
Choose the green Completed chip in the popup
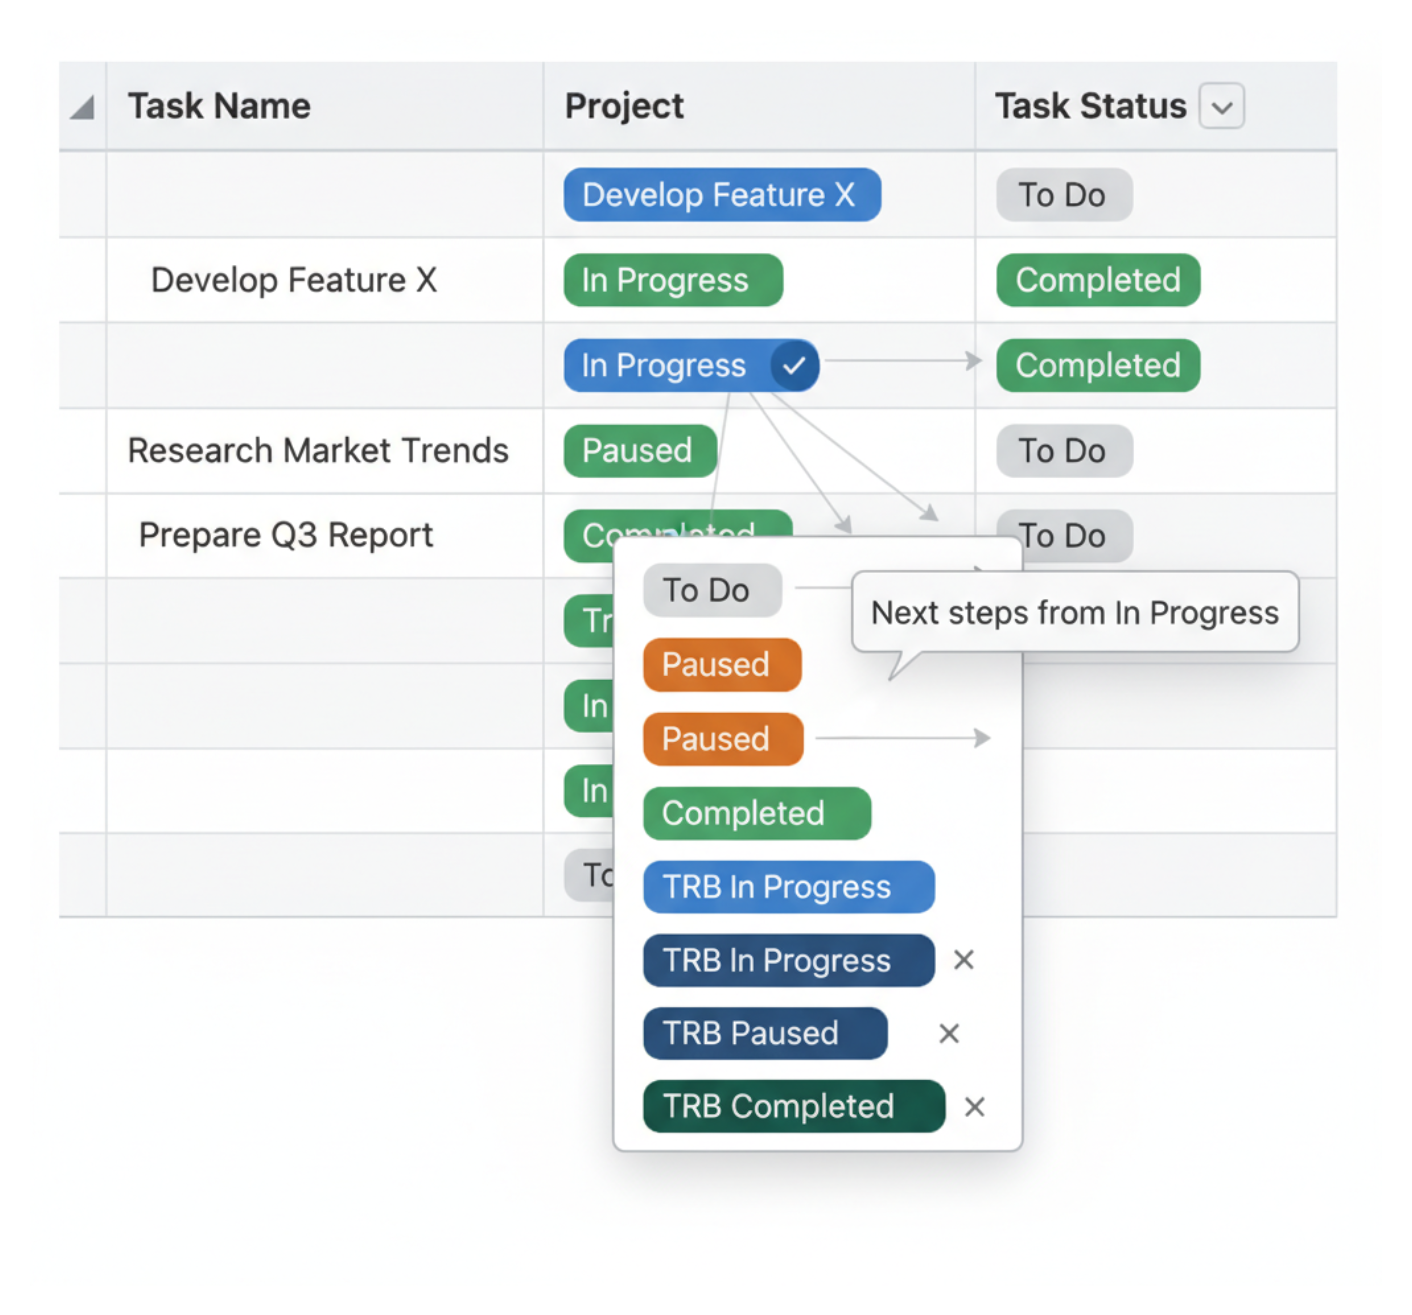(756, 813)
